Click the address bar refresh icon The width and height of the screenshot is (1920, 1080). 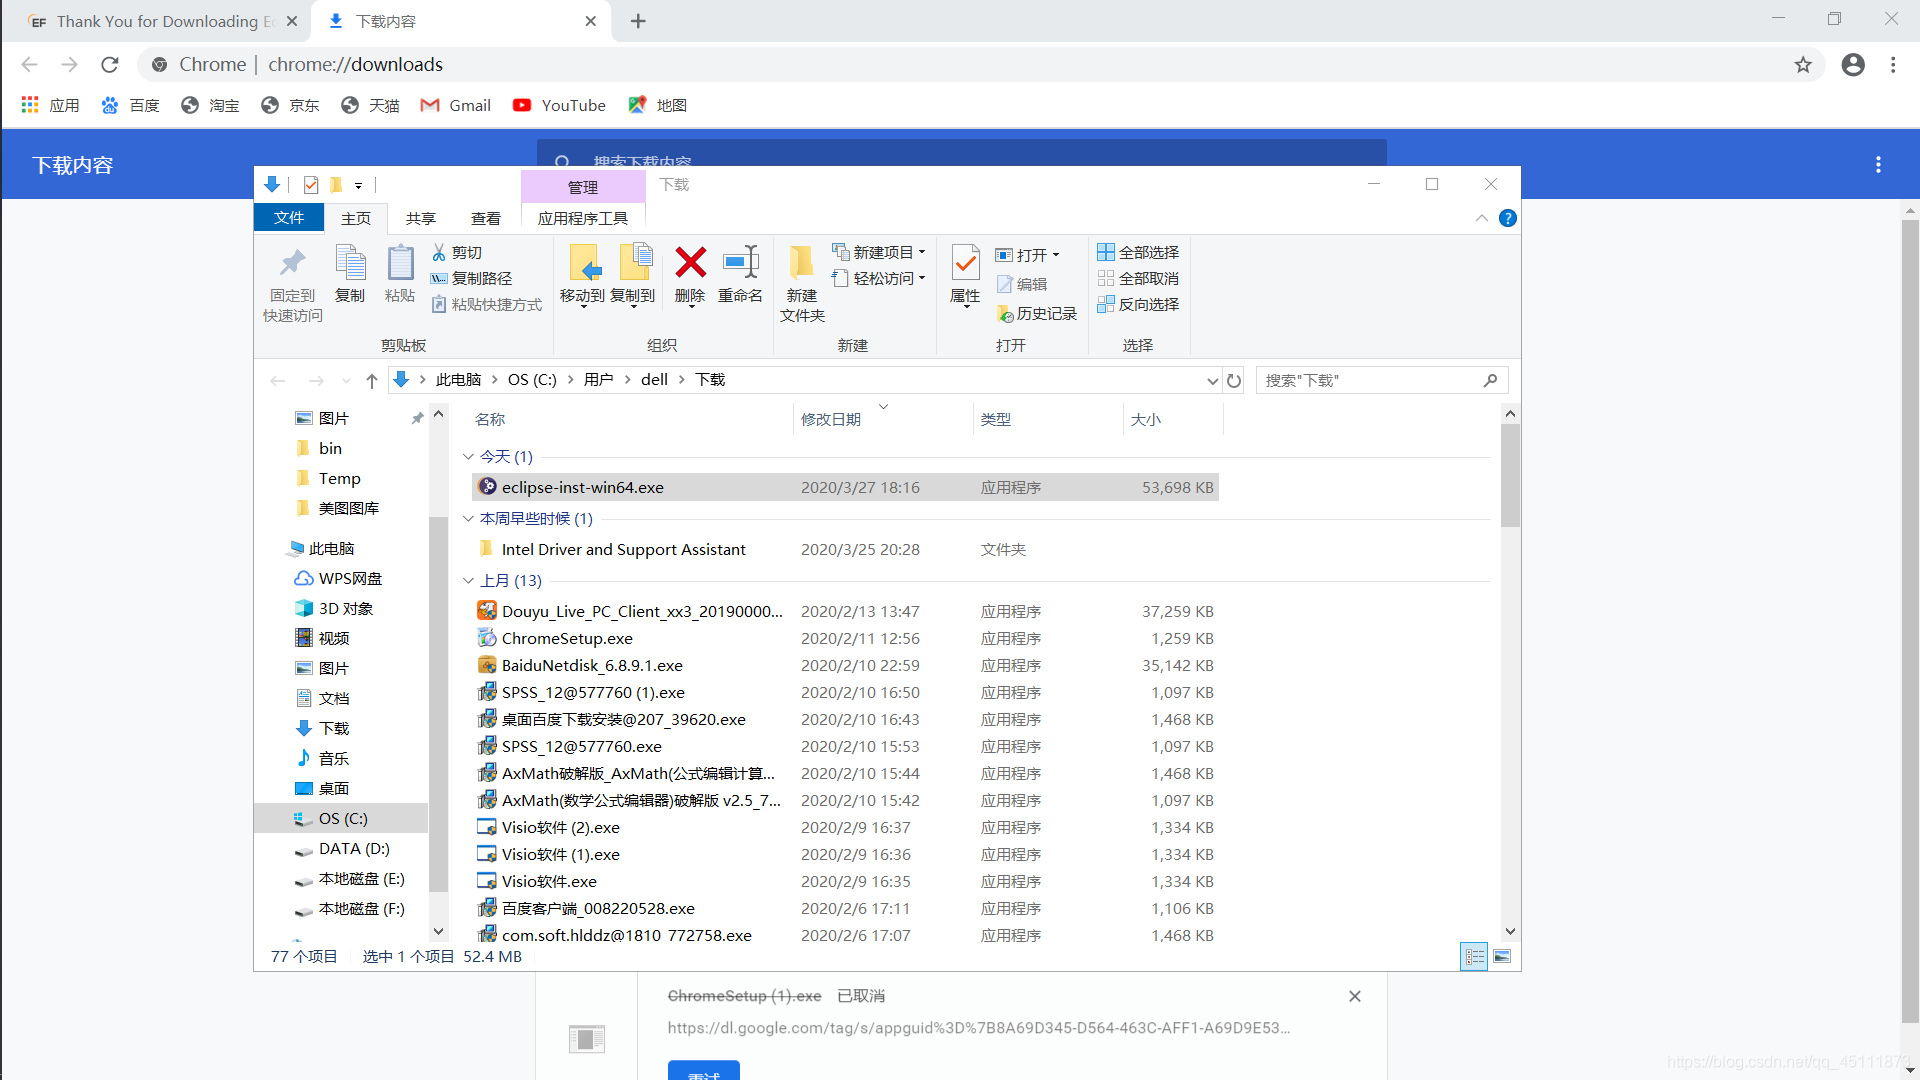(1234, 380)
